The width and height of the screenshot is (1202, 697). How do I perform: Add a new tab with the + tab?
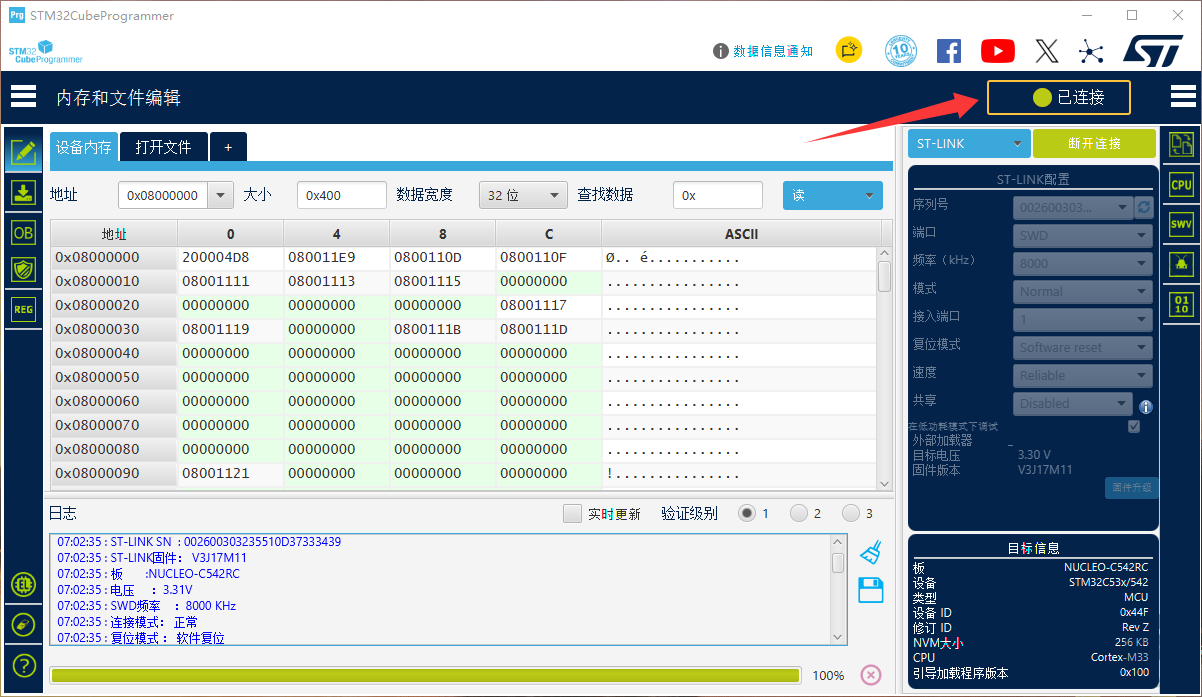coord(228,147)
